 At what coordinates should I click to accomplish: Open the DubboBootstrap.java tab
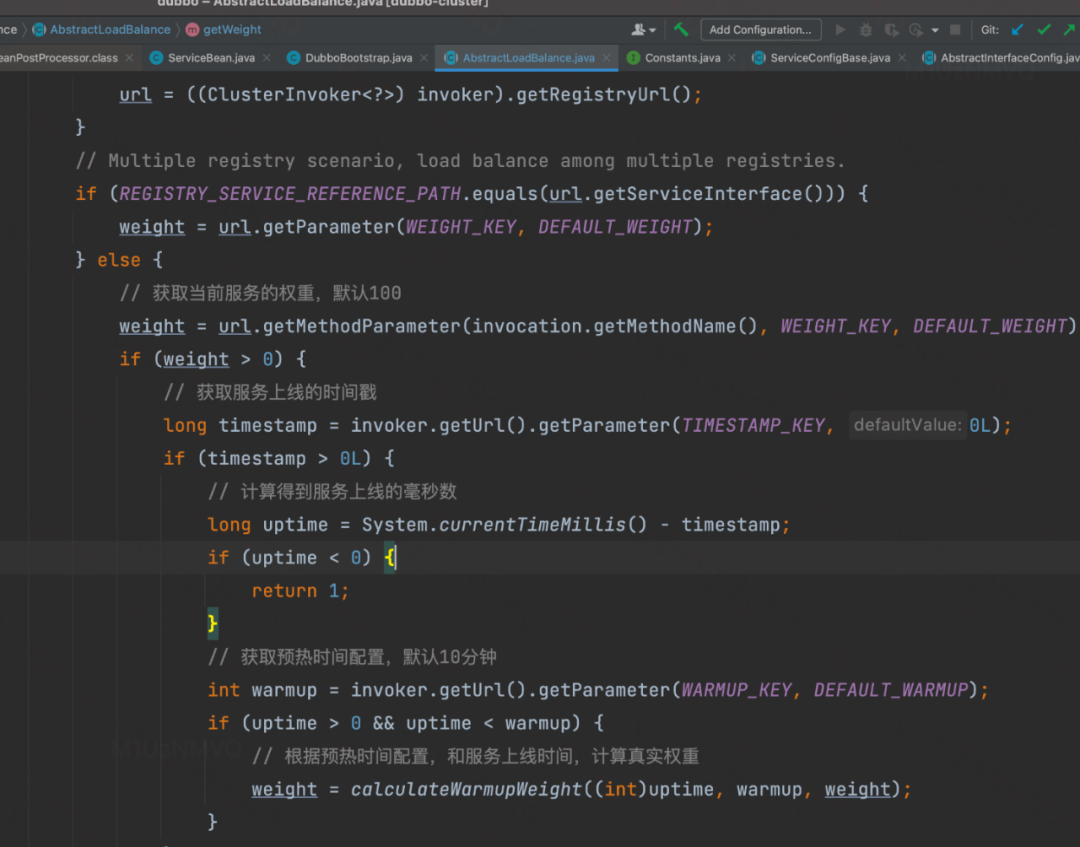pyautogui.click(x=359, y=58)
